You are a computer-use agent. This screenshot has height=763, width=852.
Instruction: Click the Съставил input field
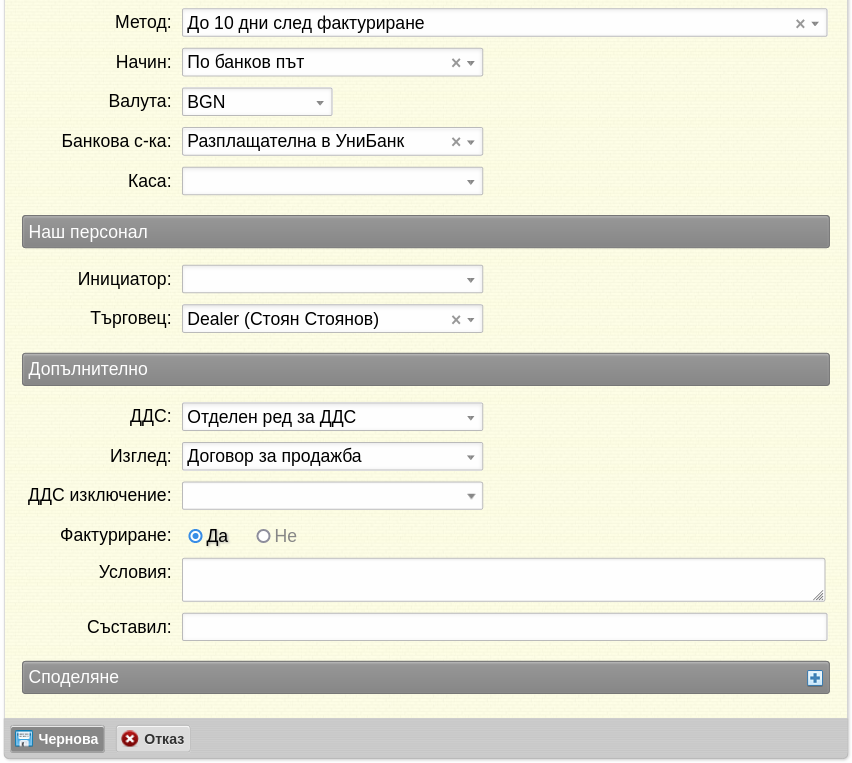(505, 627)
